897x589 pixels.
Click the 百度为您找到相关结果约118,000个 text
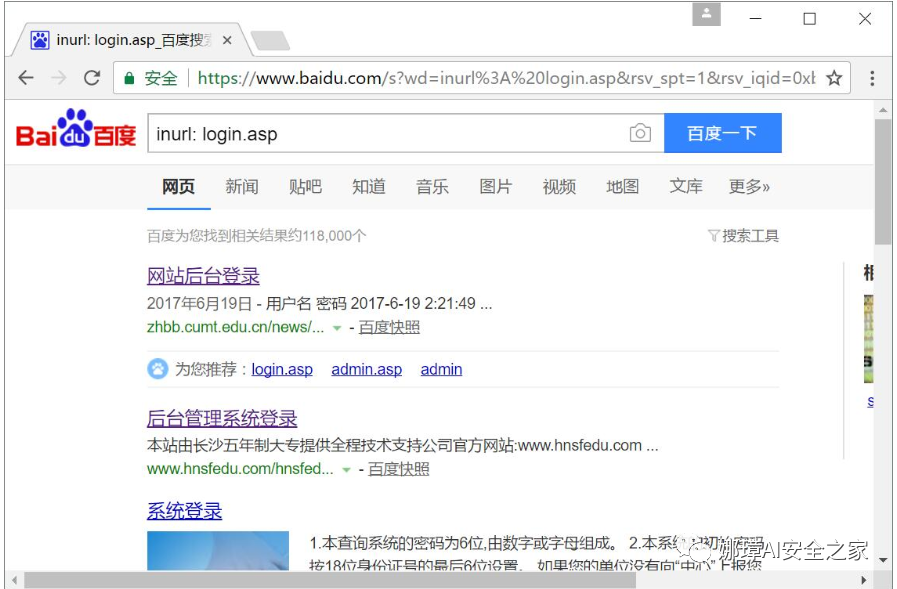(x=256, y=236)
